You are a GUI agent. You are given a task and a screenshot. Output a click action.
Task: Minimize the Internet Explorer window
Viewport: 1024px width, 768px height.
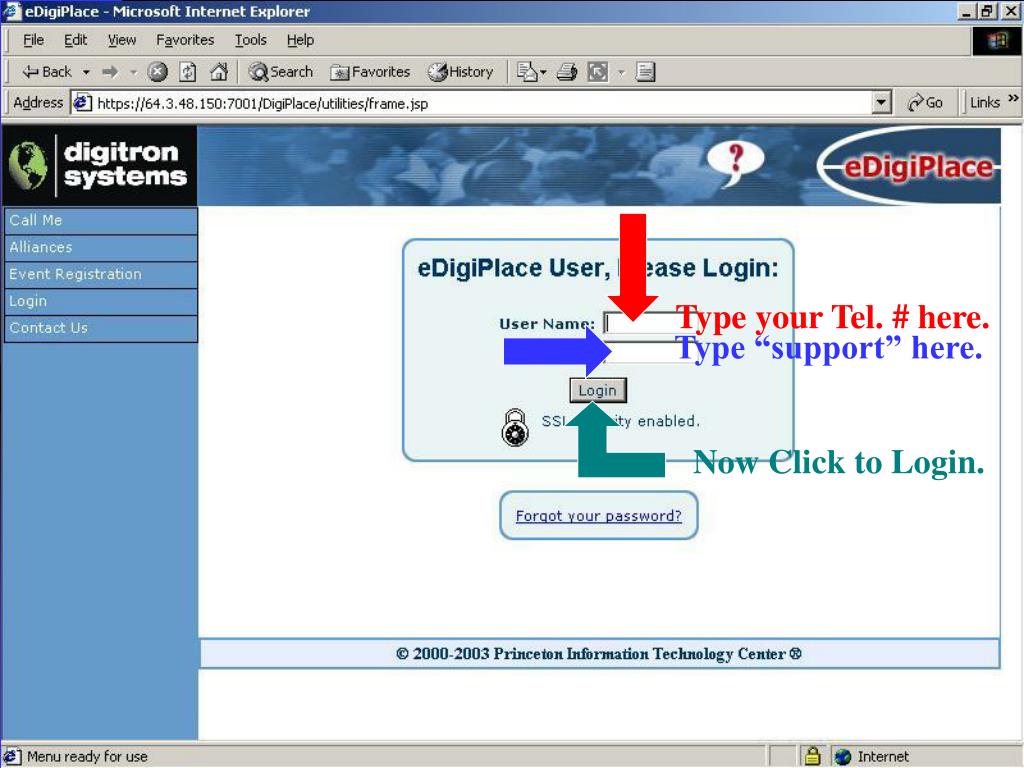click(968, 11)
